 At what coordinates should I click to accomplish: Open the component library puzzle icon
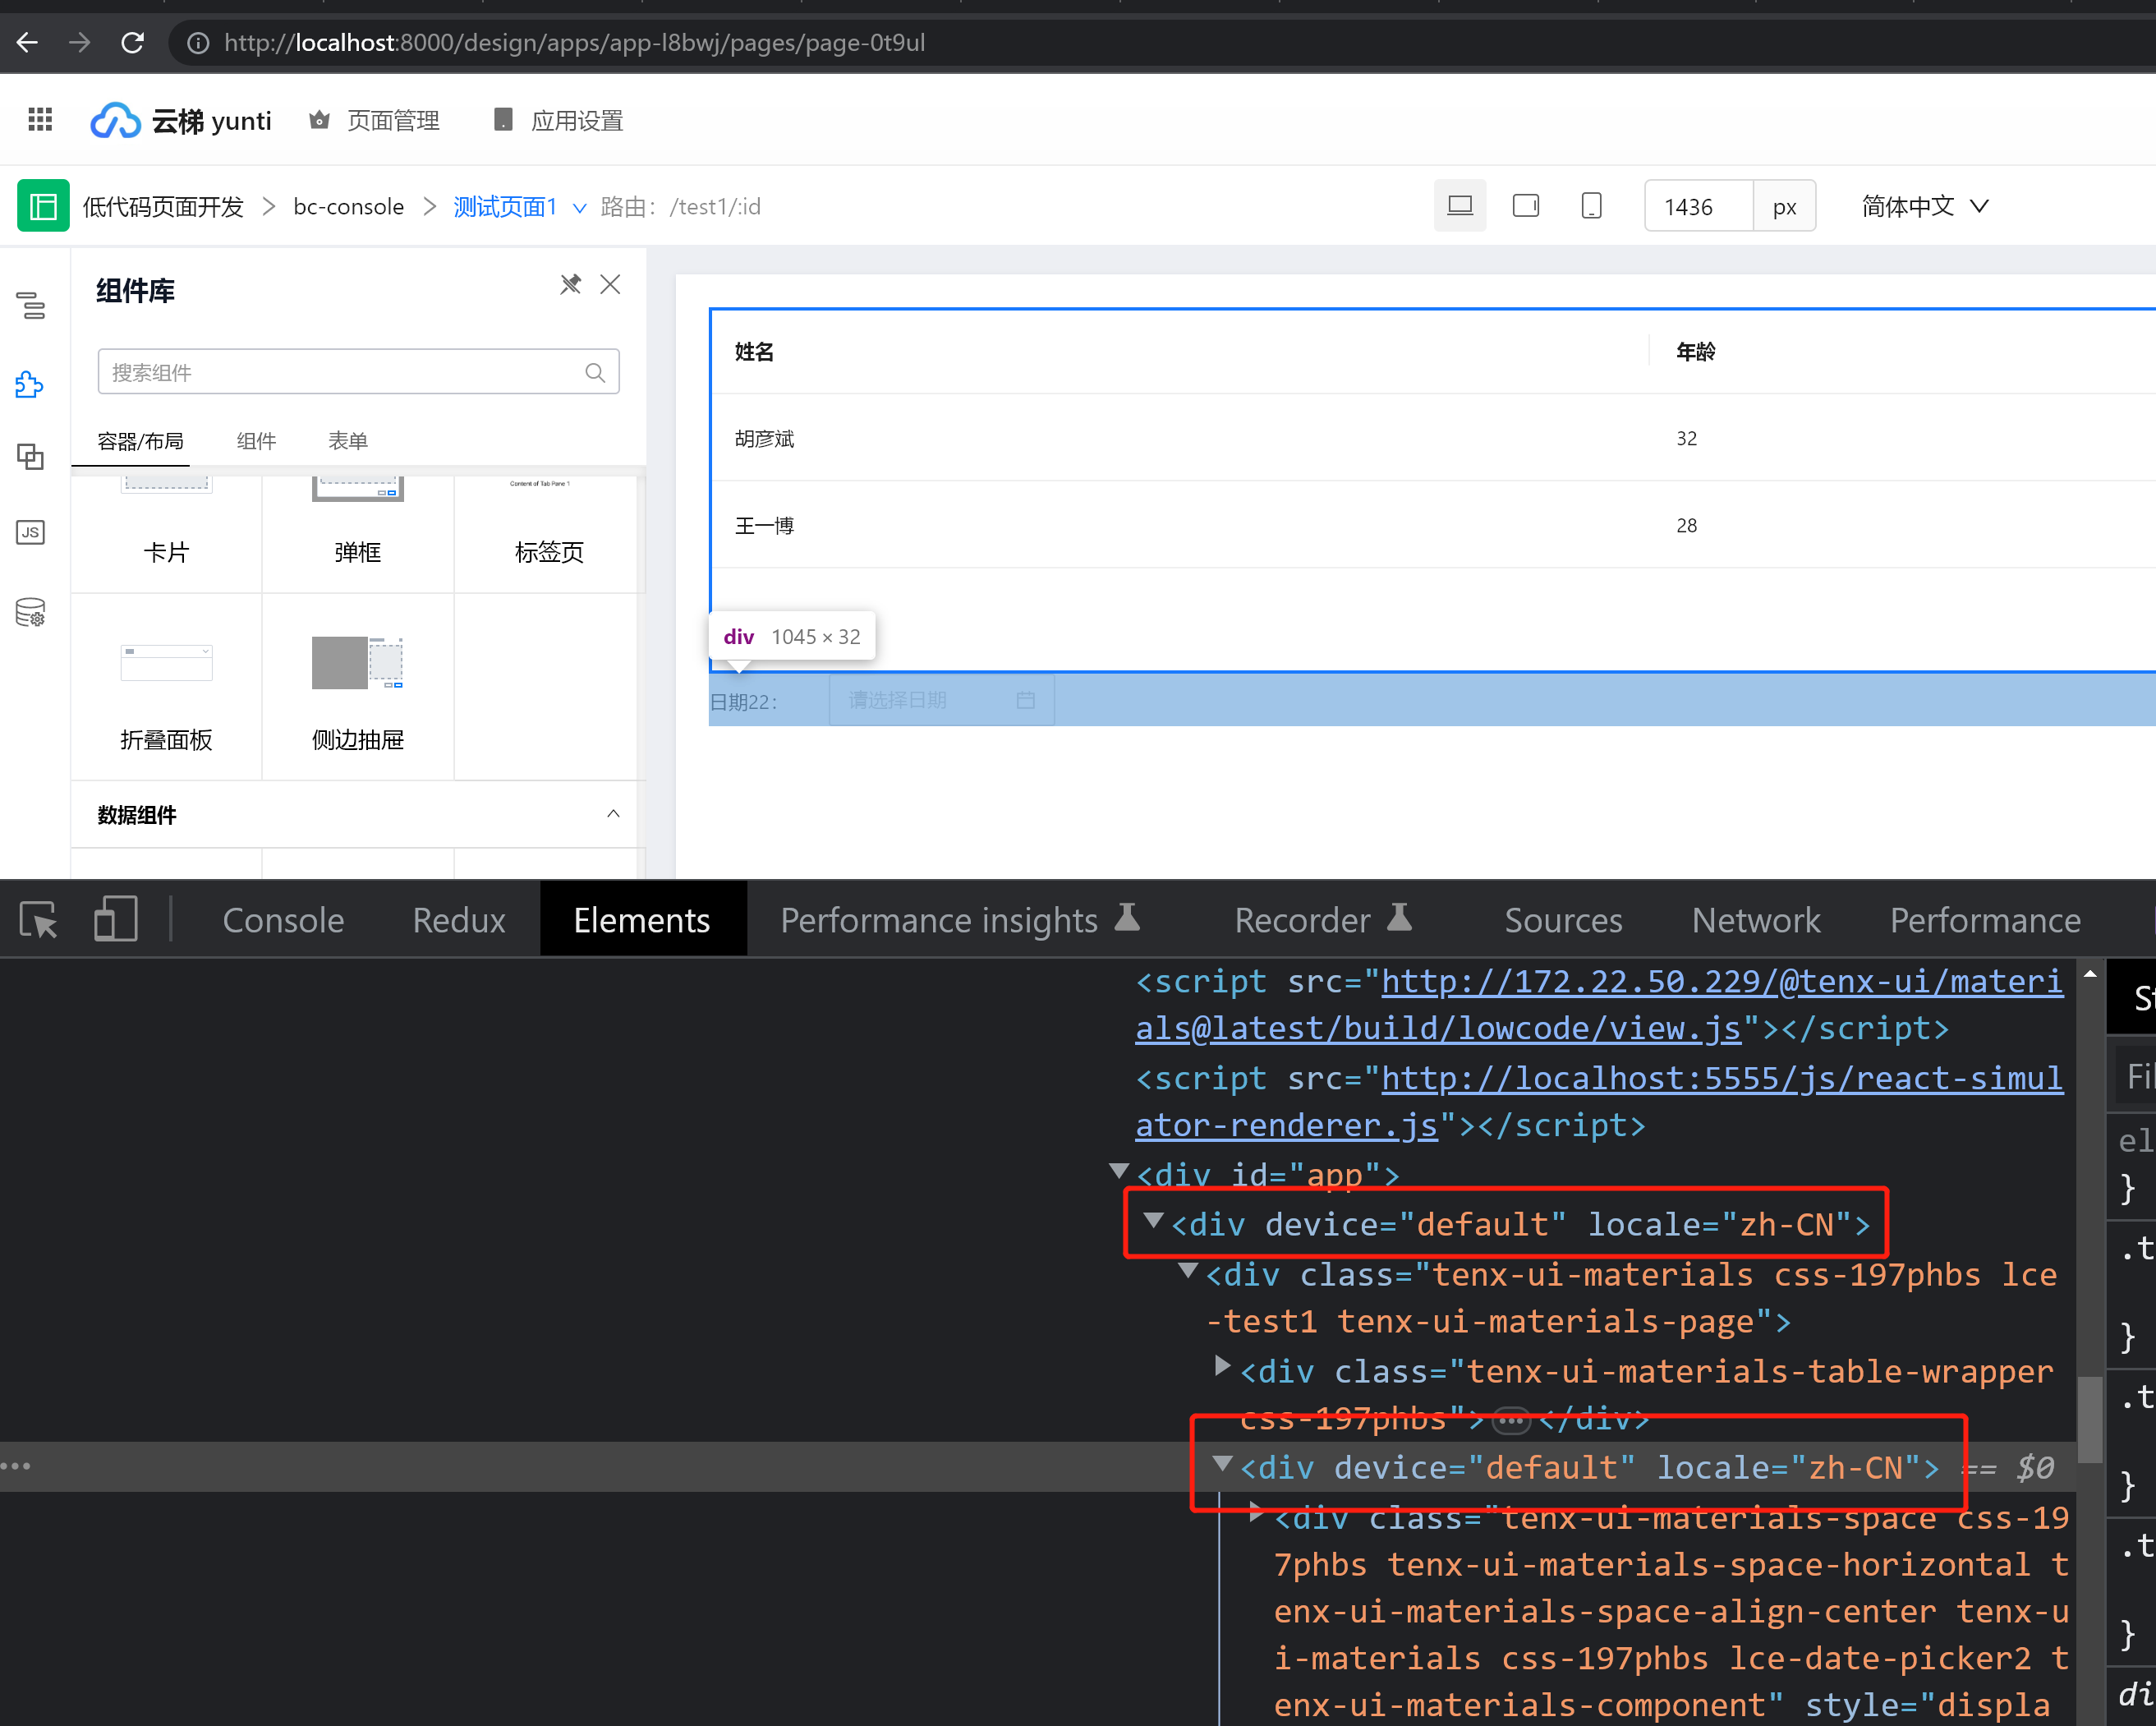[x=31, y=384]
